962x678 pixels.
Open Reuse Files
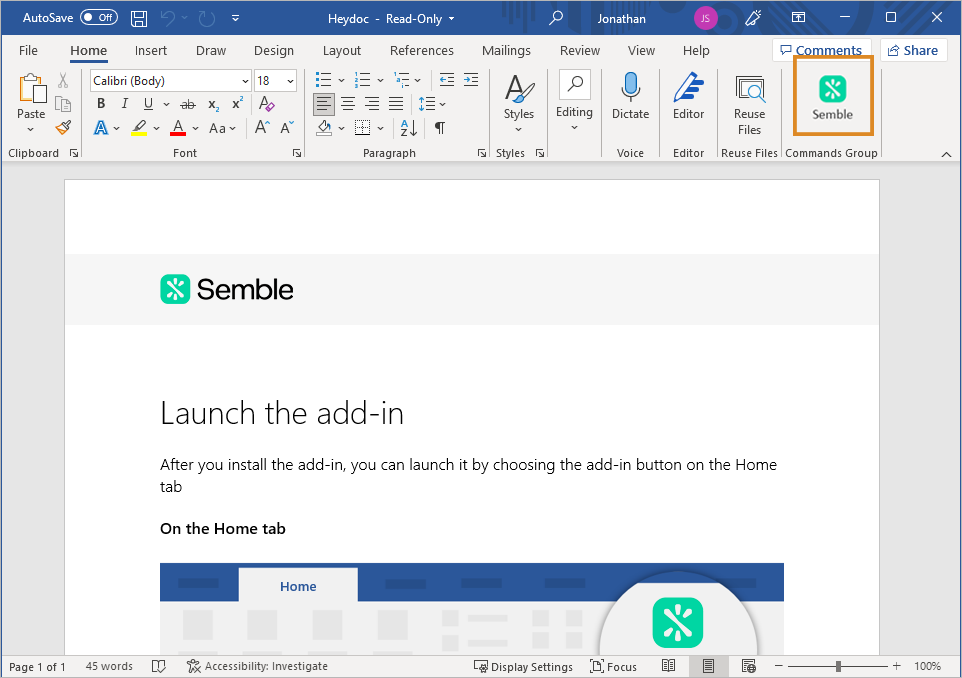(749, 104)
